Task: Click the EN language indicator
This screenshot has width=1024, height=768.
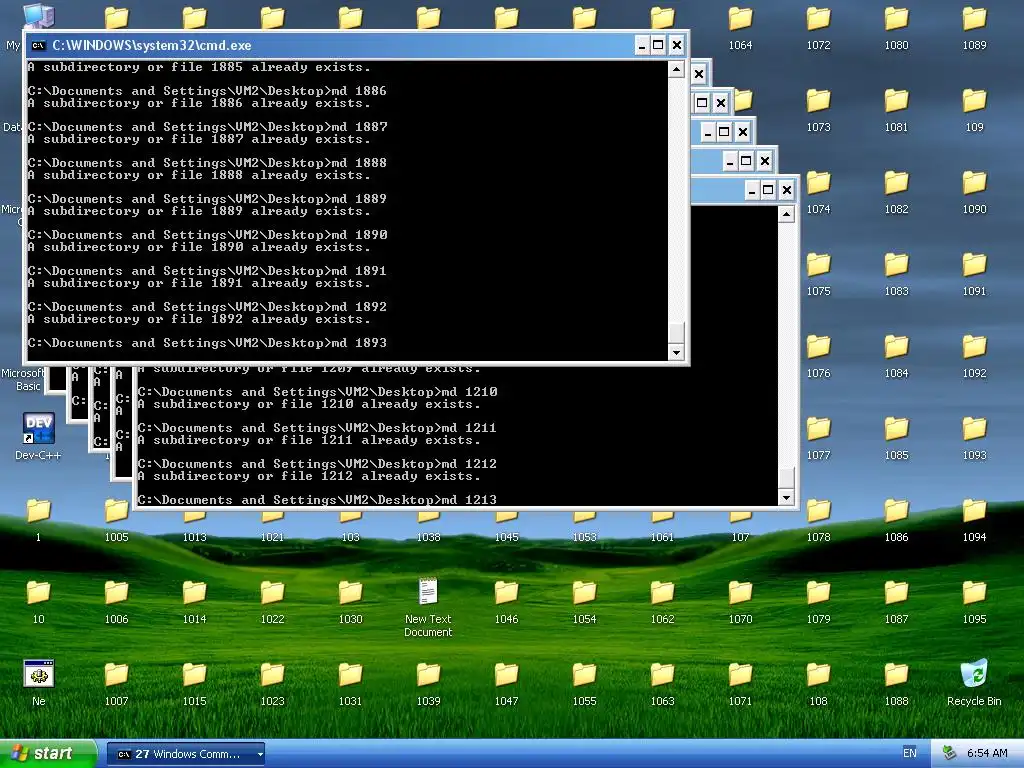Action: pos(910,753)
